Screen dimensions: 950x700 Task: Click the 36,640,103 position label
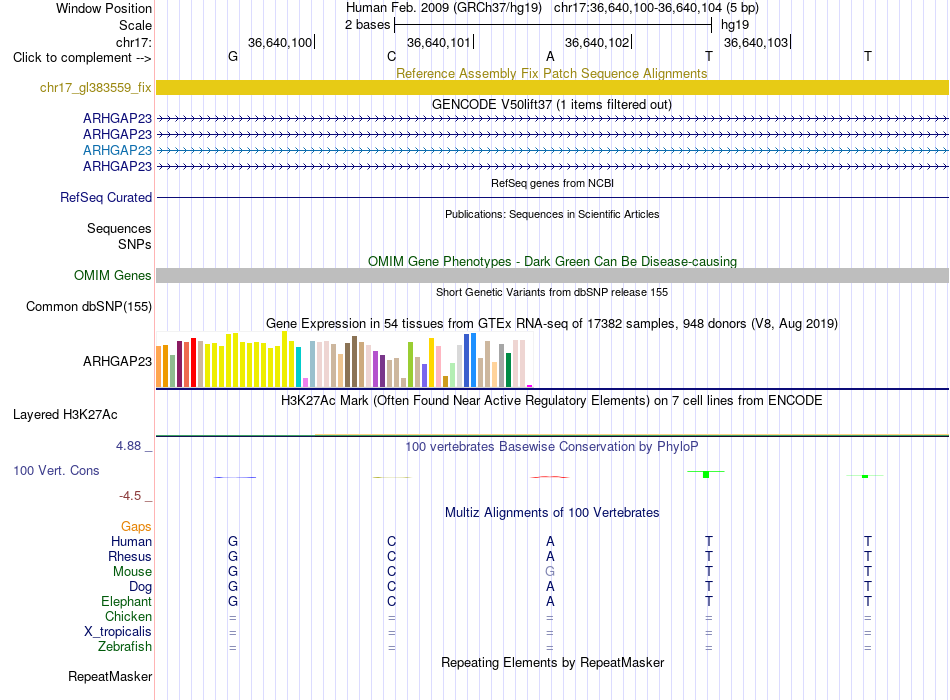756,42
